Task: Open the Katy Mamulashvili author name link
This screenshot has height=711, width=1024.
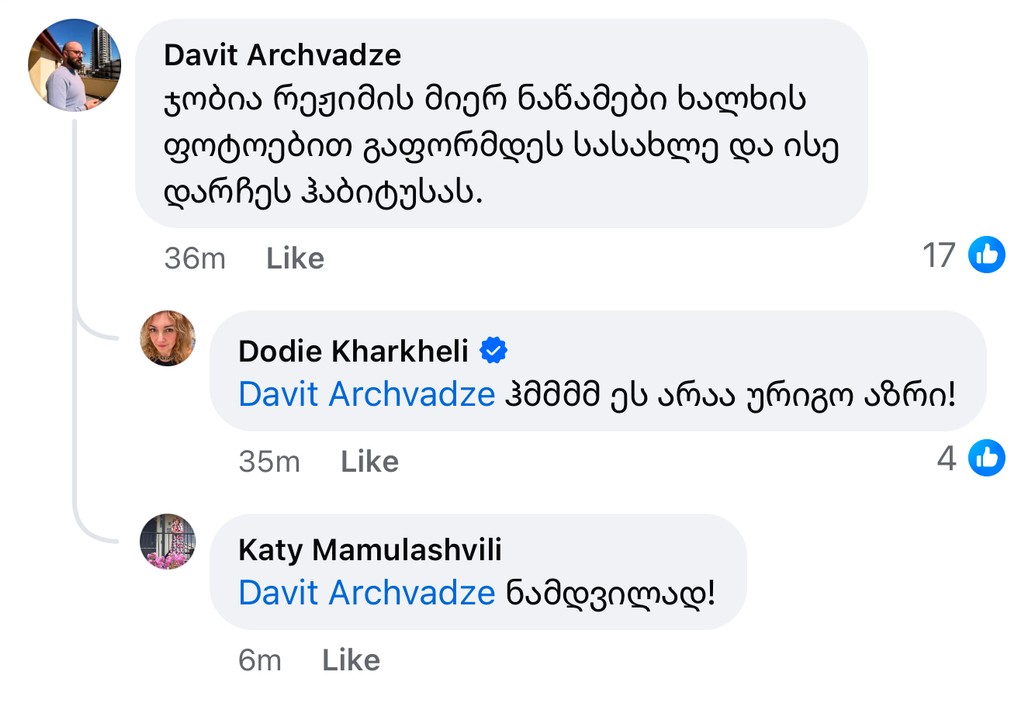Action: (370, 549)
